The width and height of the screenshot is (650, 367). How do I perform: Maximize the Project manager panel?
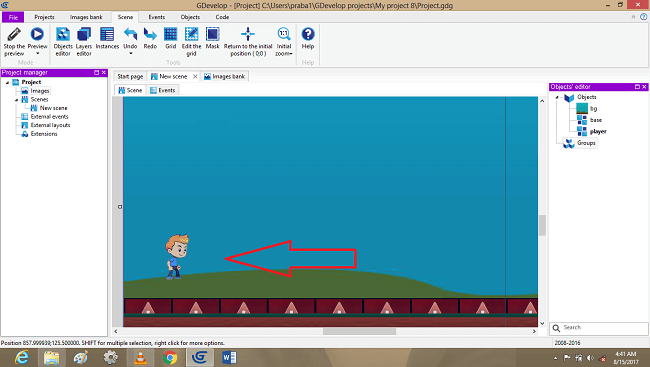[97, 73]
